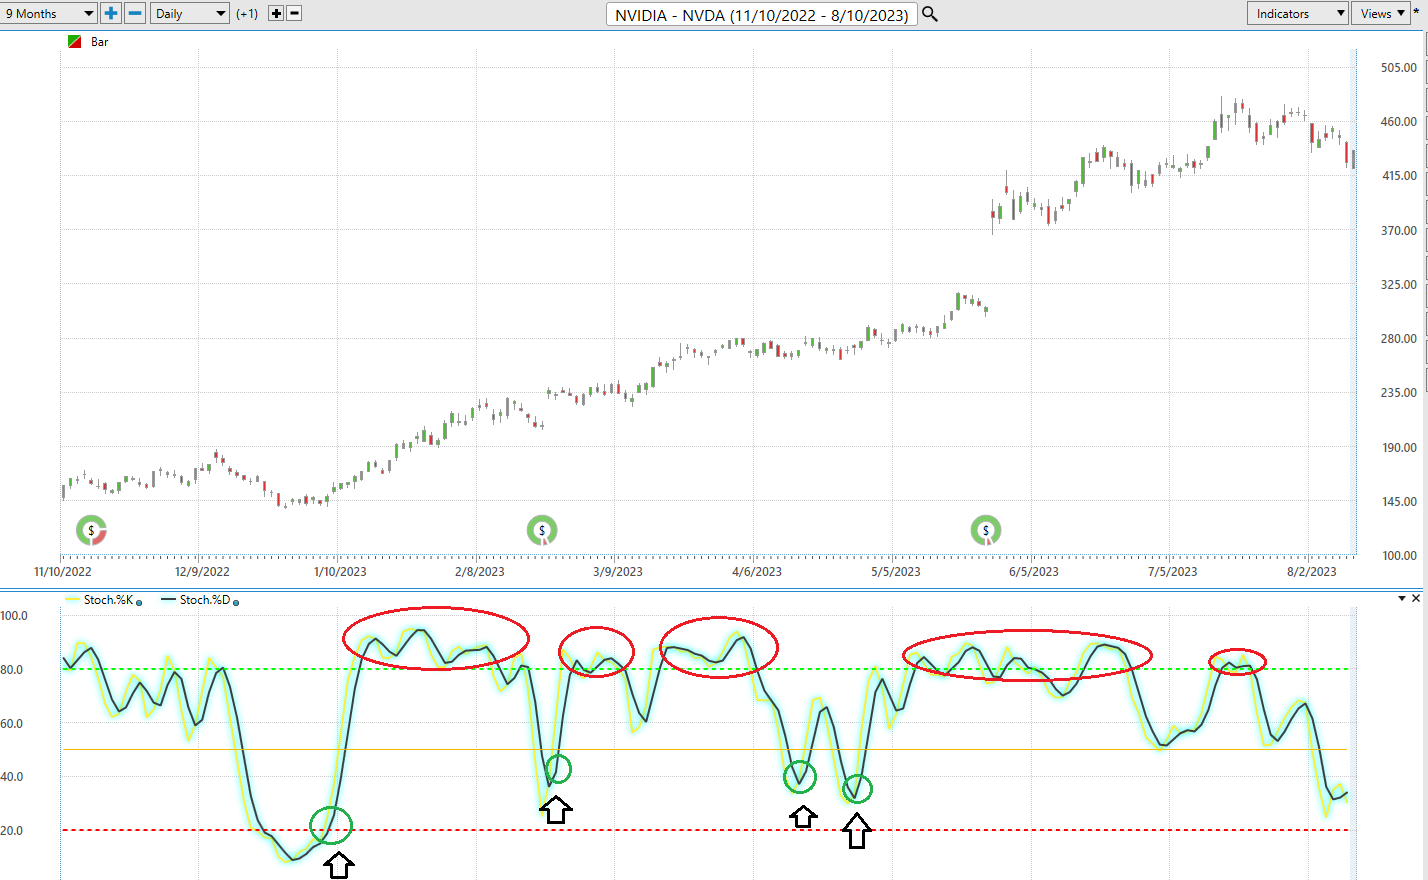Click the blue plus button beside 9 Months
This screenshot has height=880, width=1428.
[111, 13]
